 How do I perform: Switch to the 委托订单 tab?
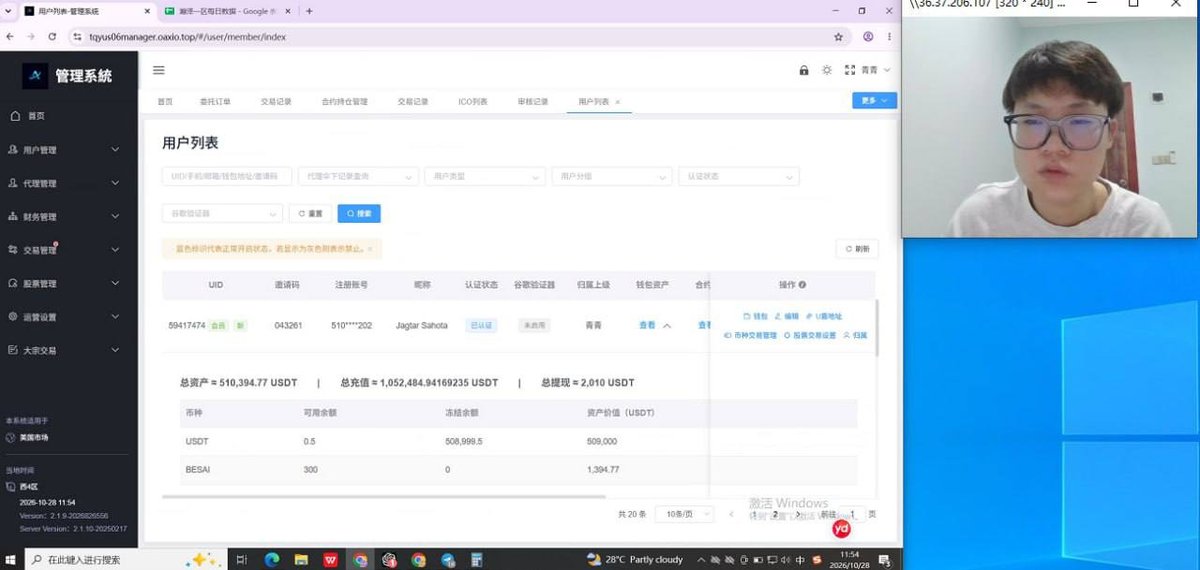215,102
